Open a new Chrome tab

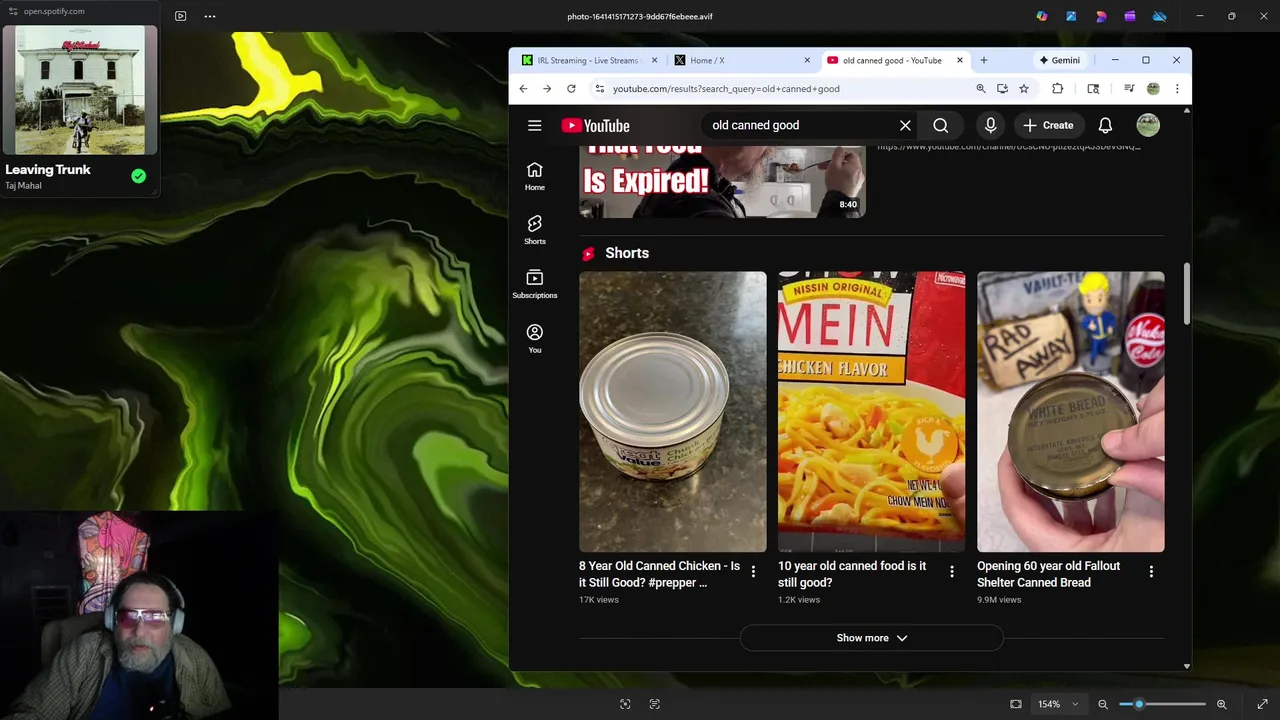984,60
